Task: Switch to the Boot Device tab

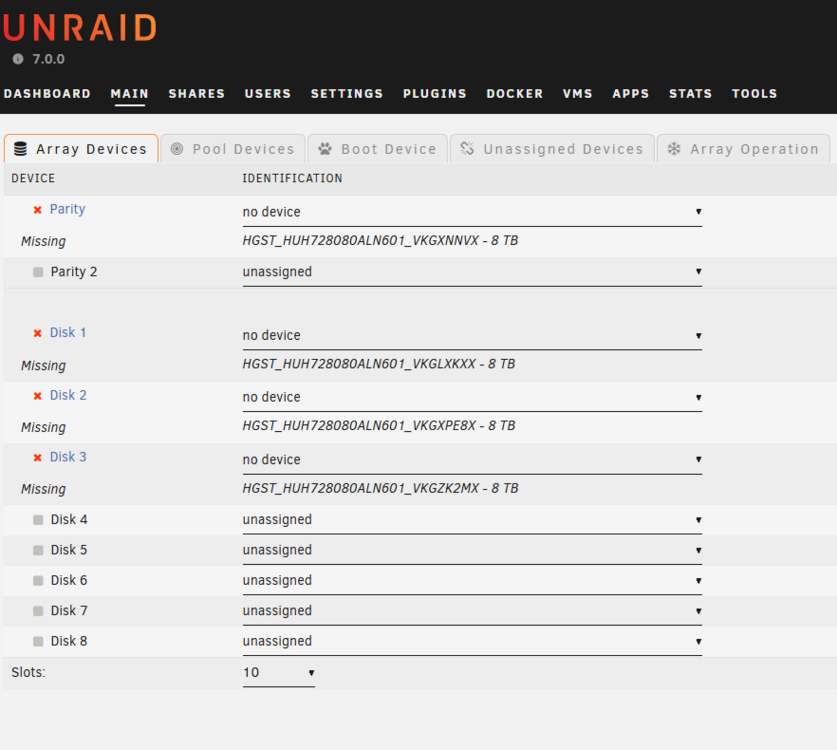Action: pos(378,148)
